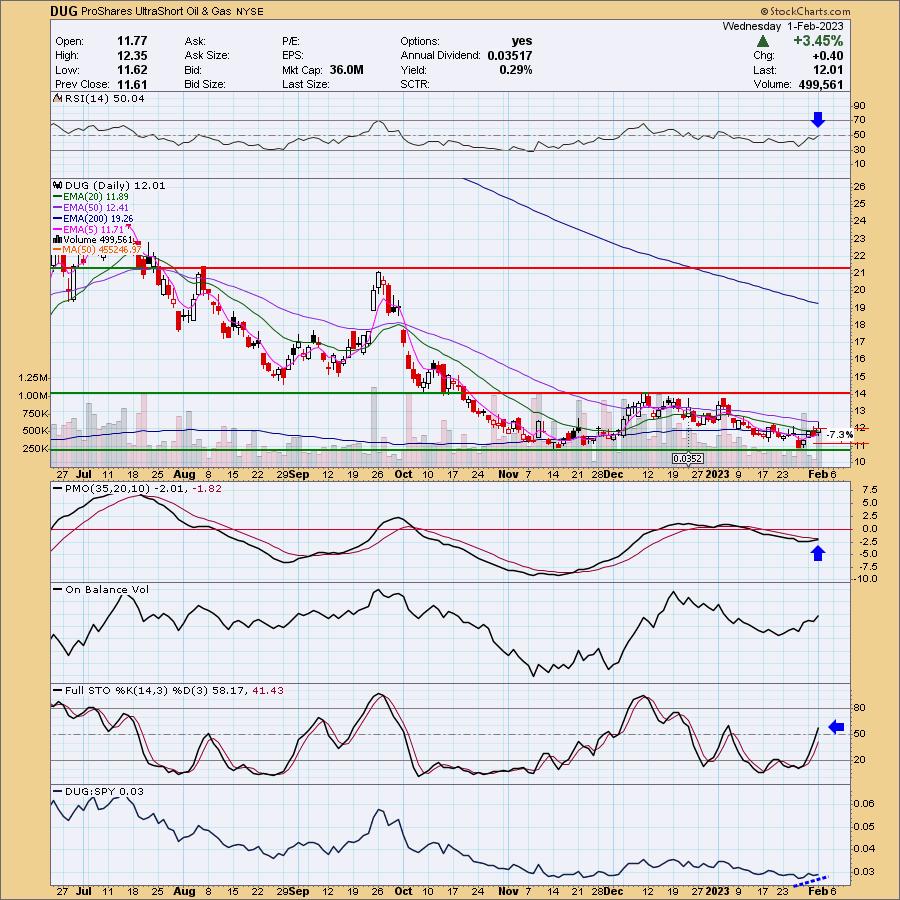Click the Chg value +0.40
Viewport: 900px width, 900px height.
[828, 55]
